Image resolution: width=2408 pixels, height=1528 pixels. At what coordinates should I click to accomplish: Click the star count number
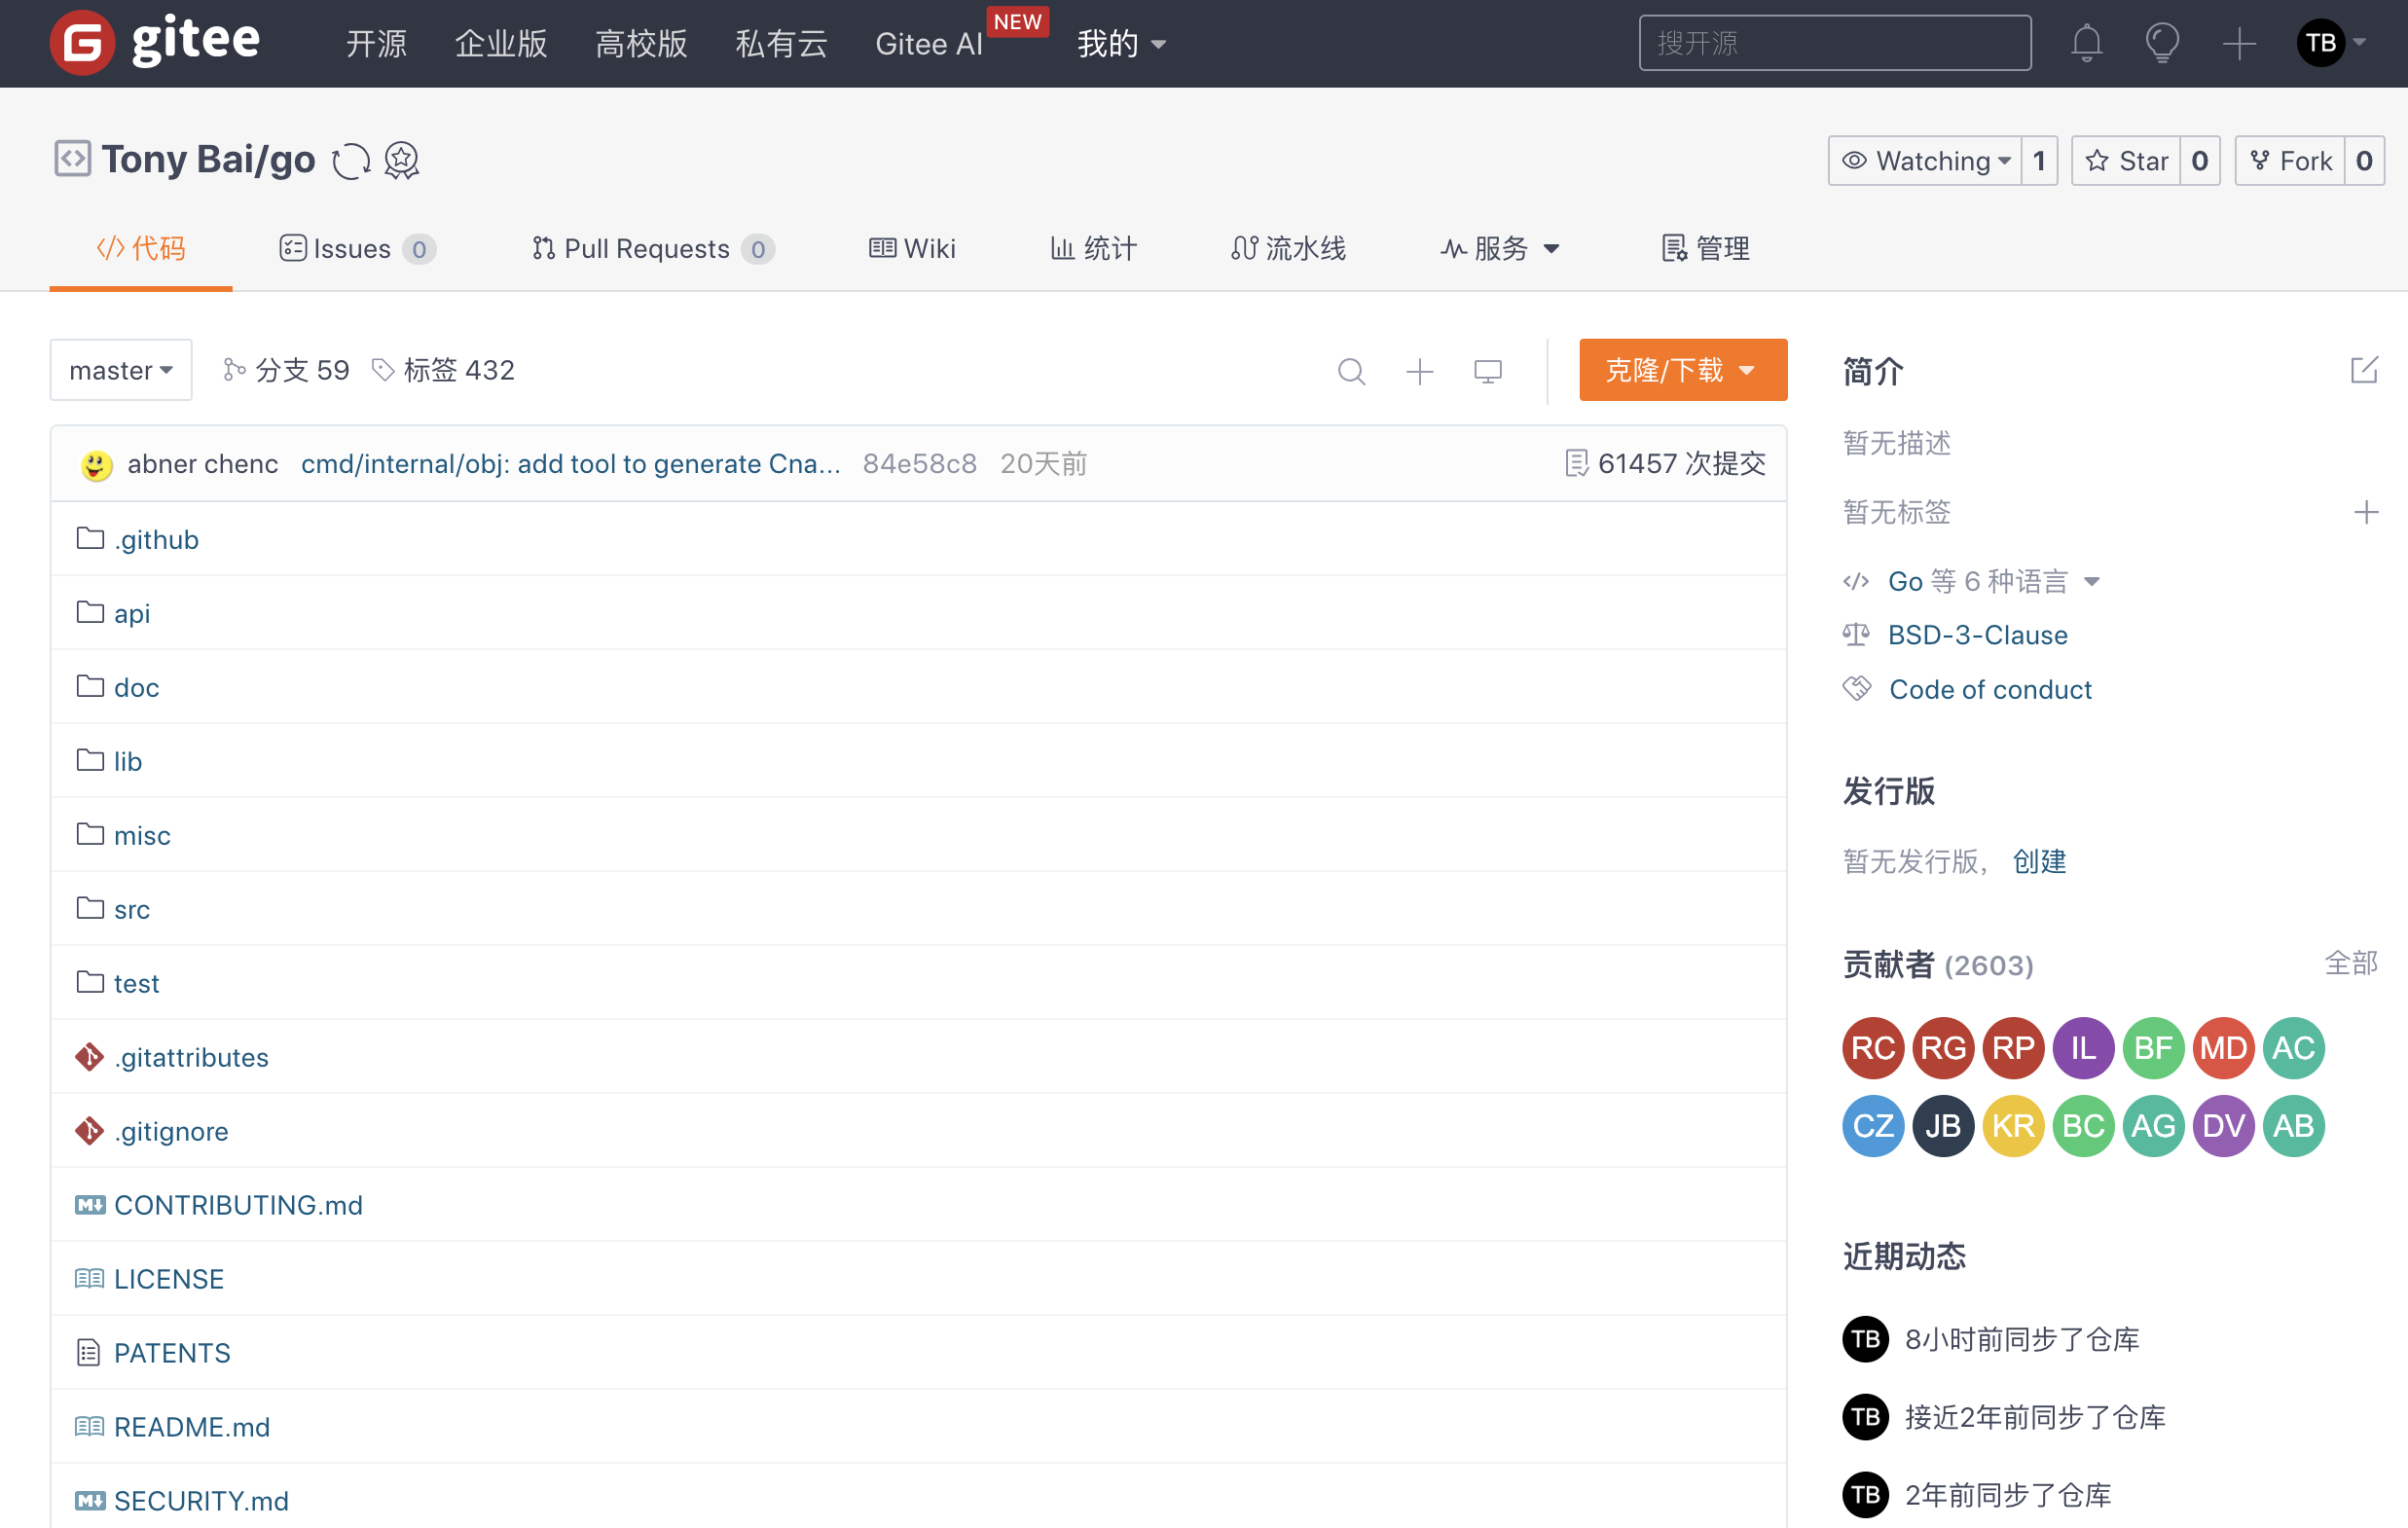[2199, 160]
